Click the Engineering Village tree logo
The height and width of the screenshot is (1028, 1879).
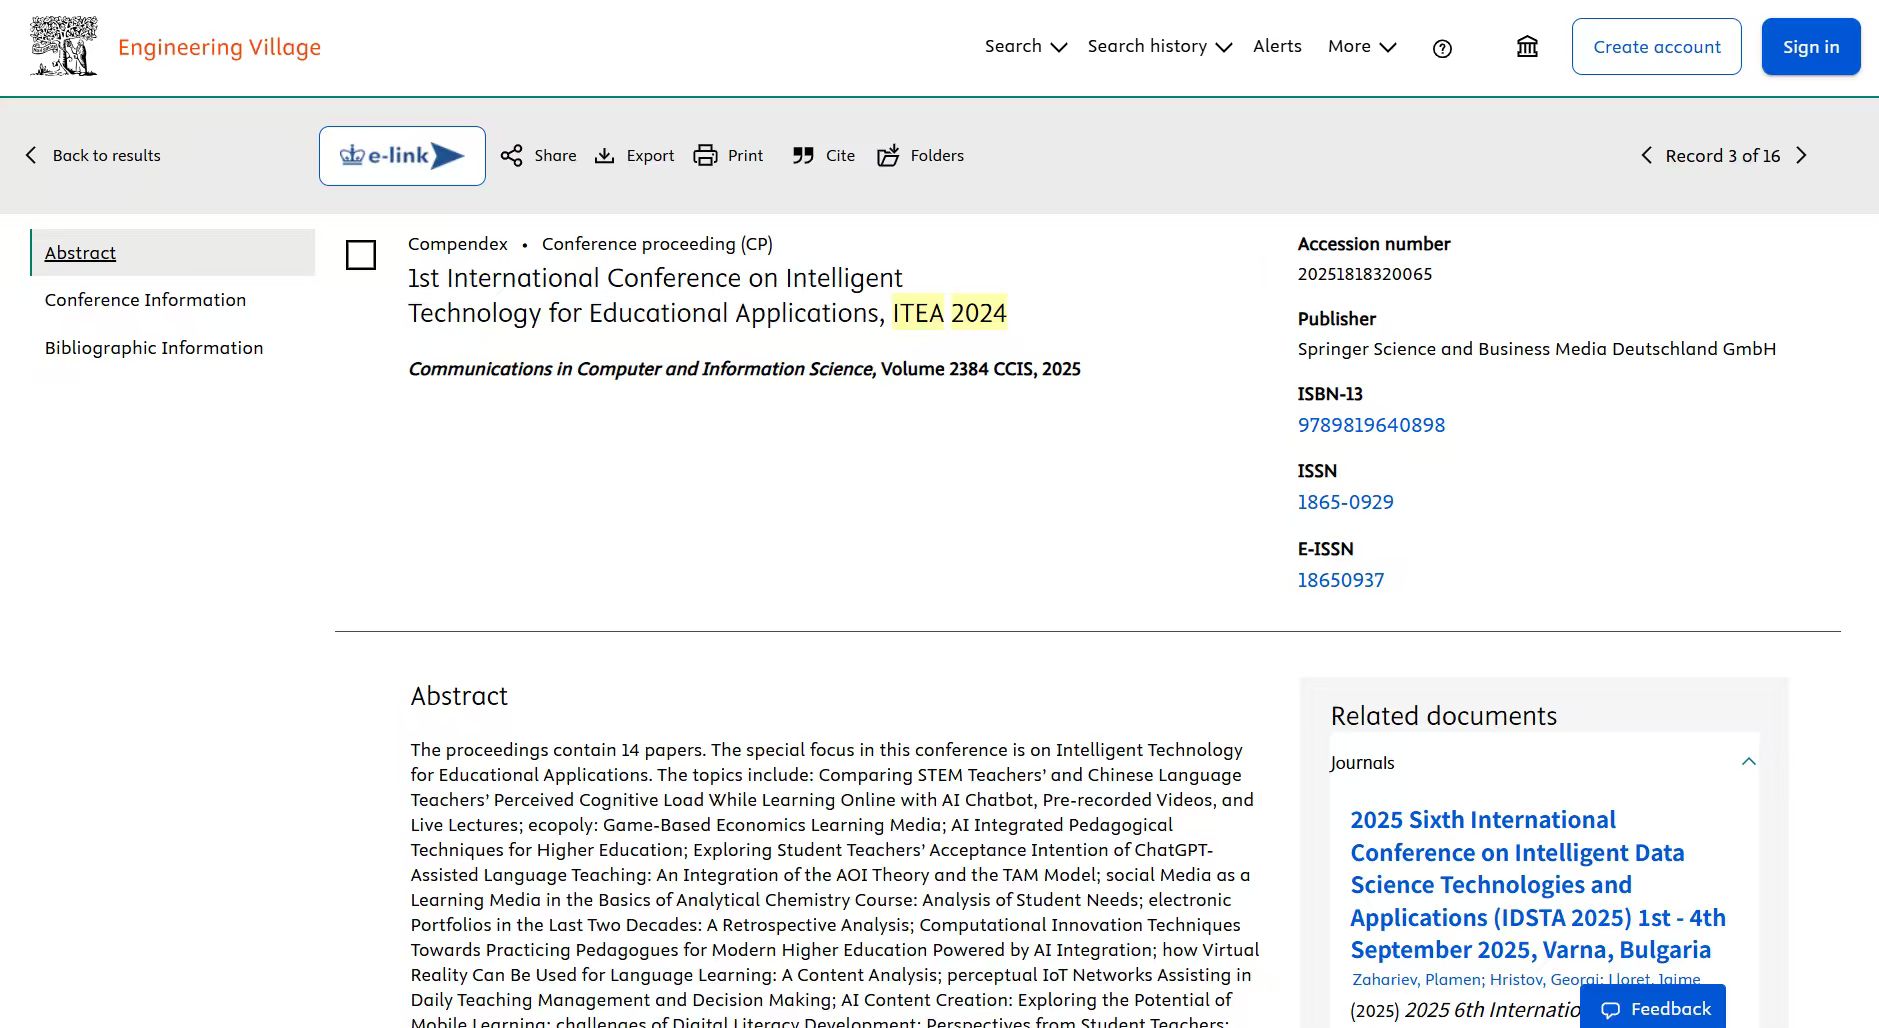64,47
